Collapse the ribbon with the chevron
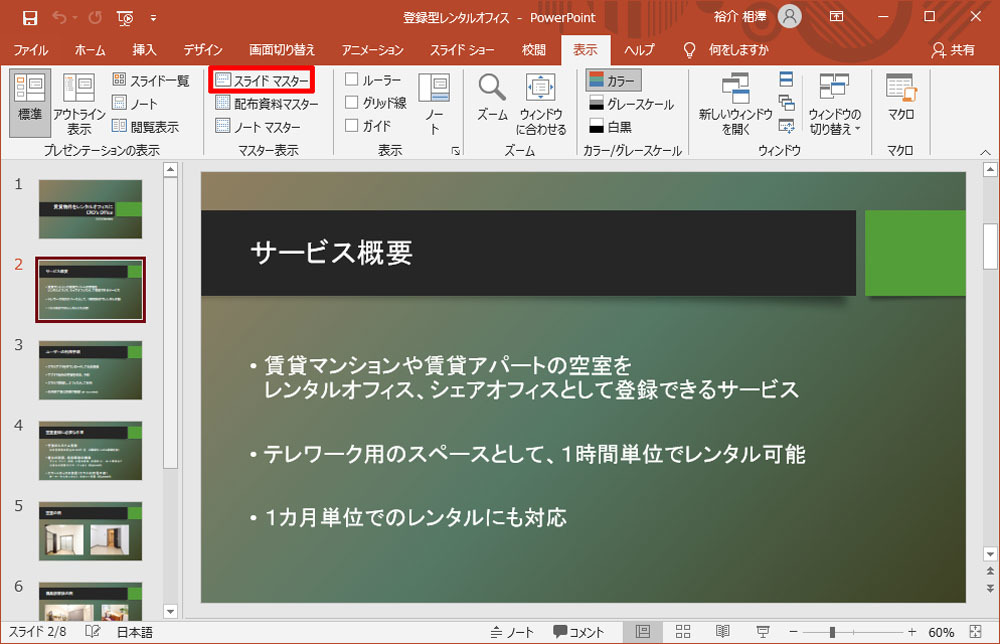This screenshot has width=1000, height=644. [x=985, y=152]
